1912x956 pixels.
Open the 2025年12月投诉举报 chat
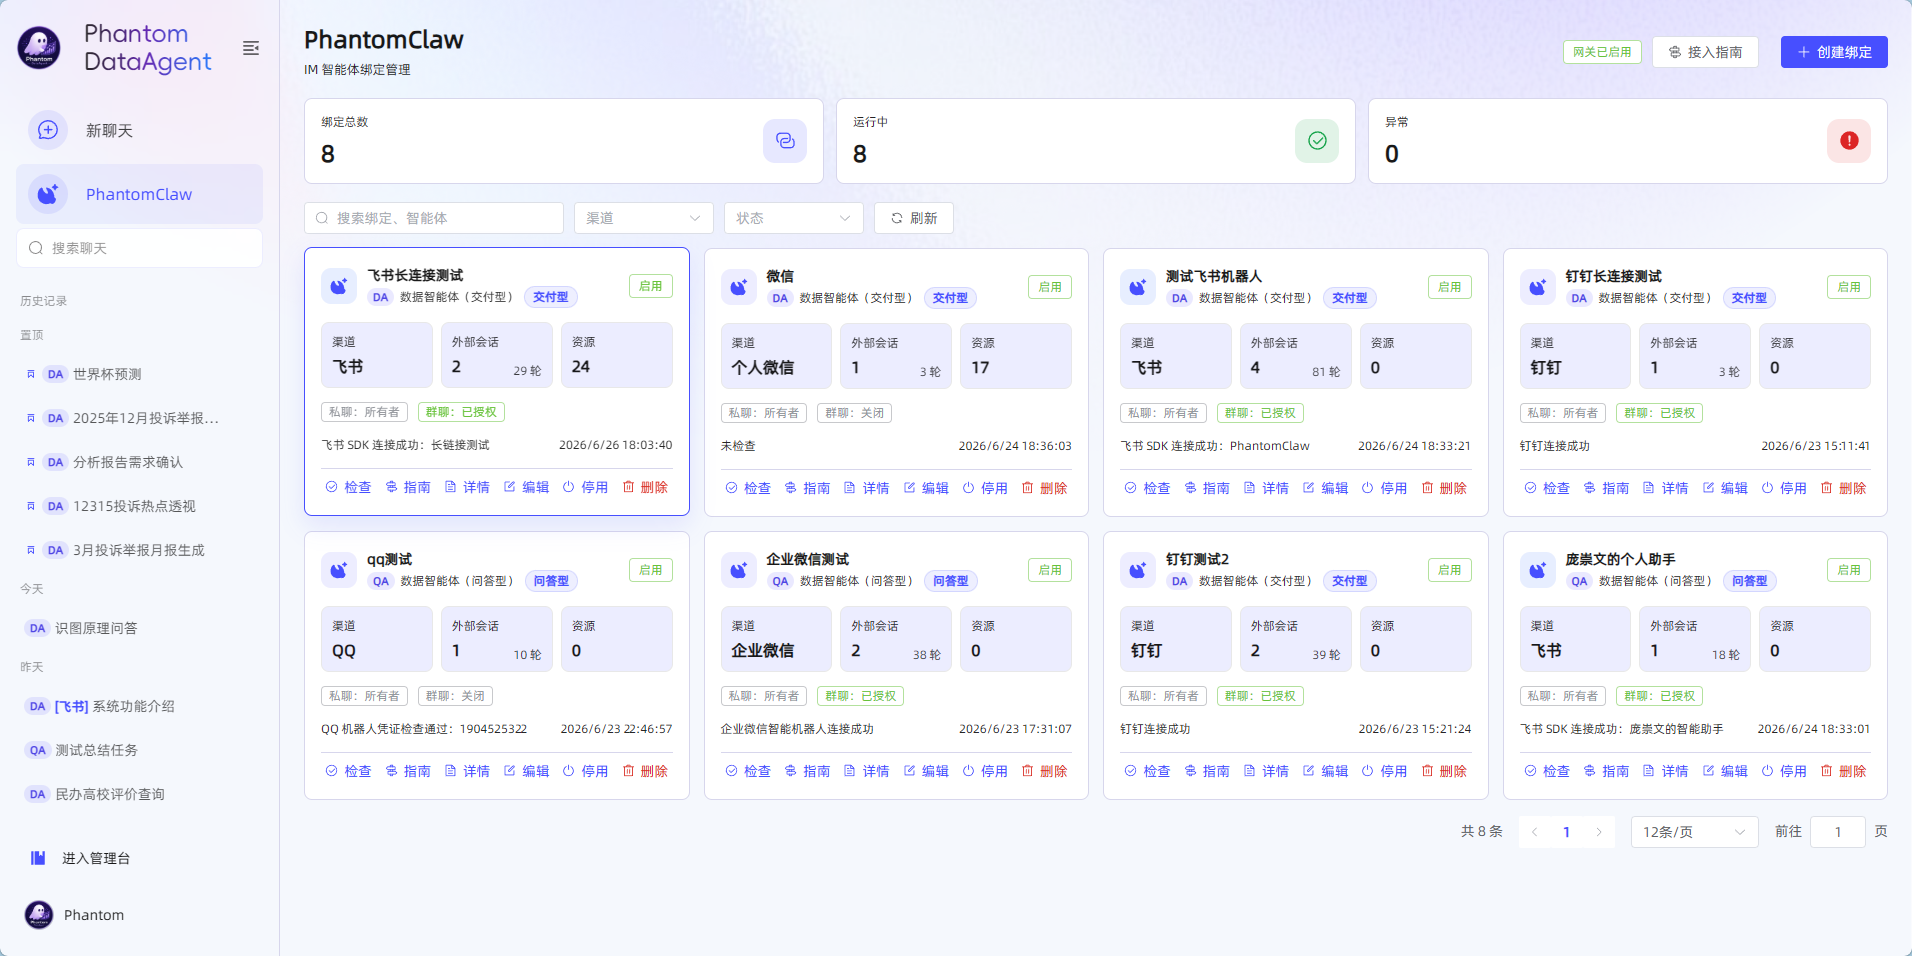[139, 418]
